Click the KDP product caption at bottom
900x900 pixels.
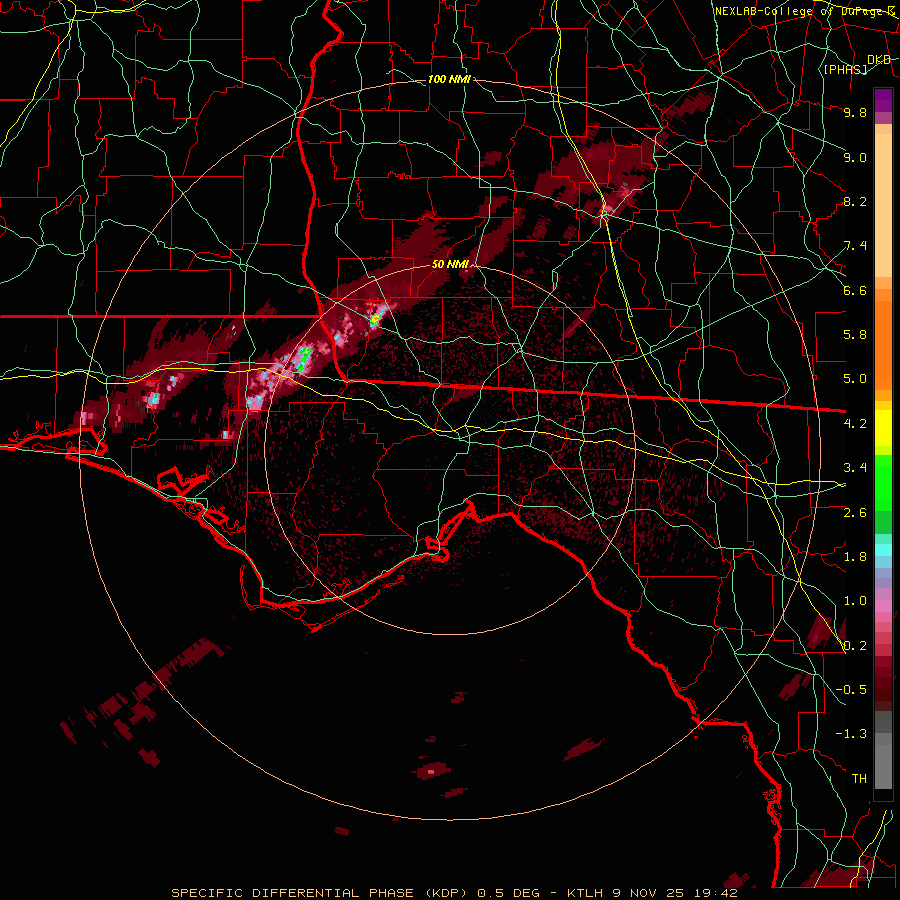click(455, 893)
